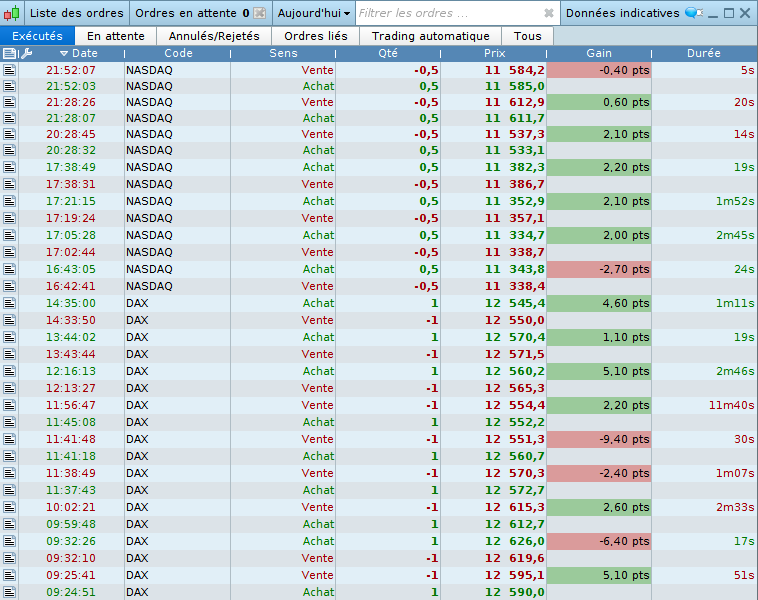Switch to the En attente tab
Image resolution: width=758 pixels, height=600 pixels.
(x=116, y=36)
